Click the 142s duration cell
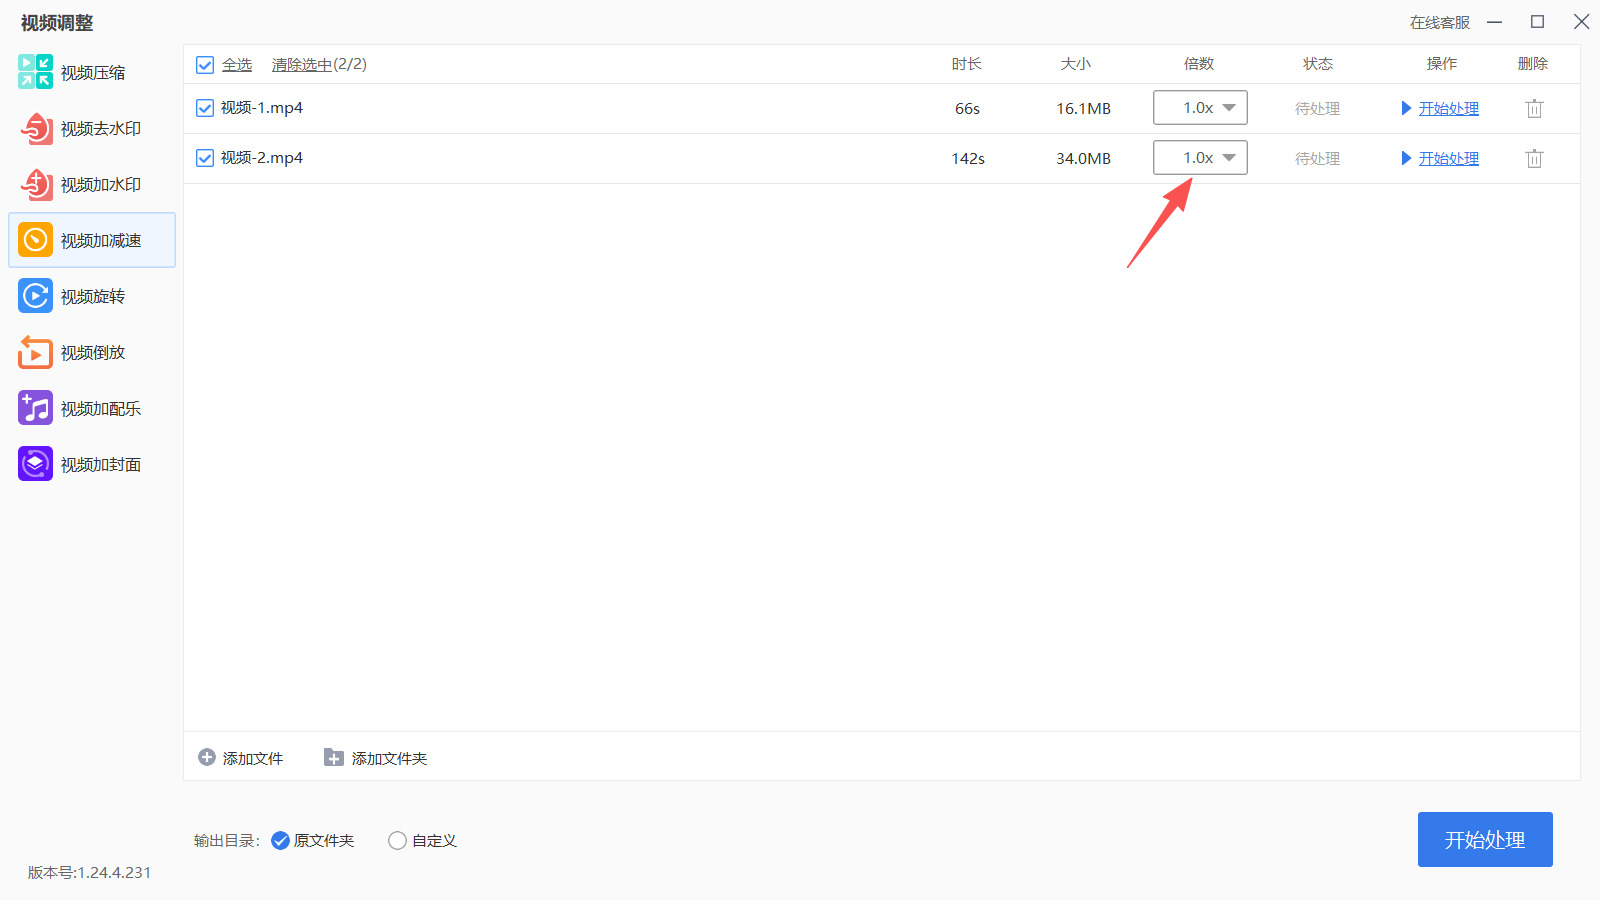The width and height of the screenshot is (1600, 900). point(968,158)
